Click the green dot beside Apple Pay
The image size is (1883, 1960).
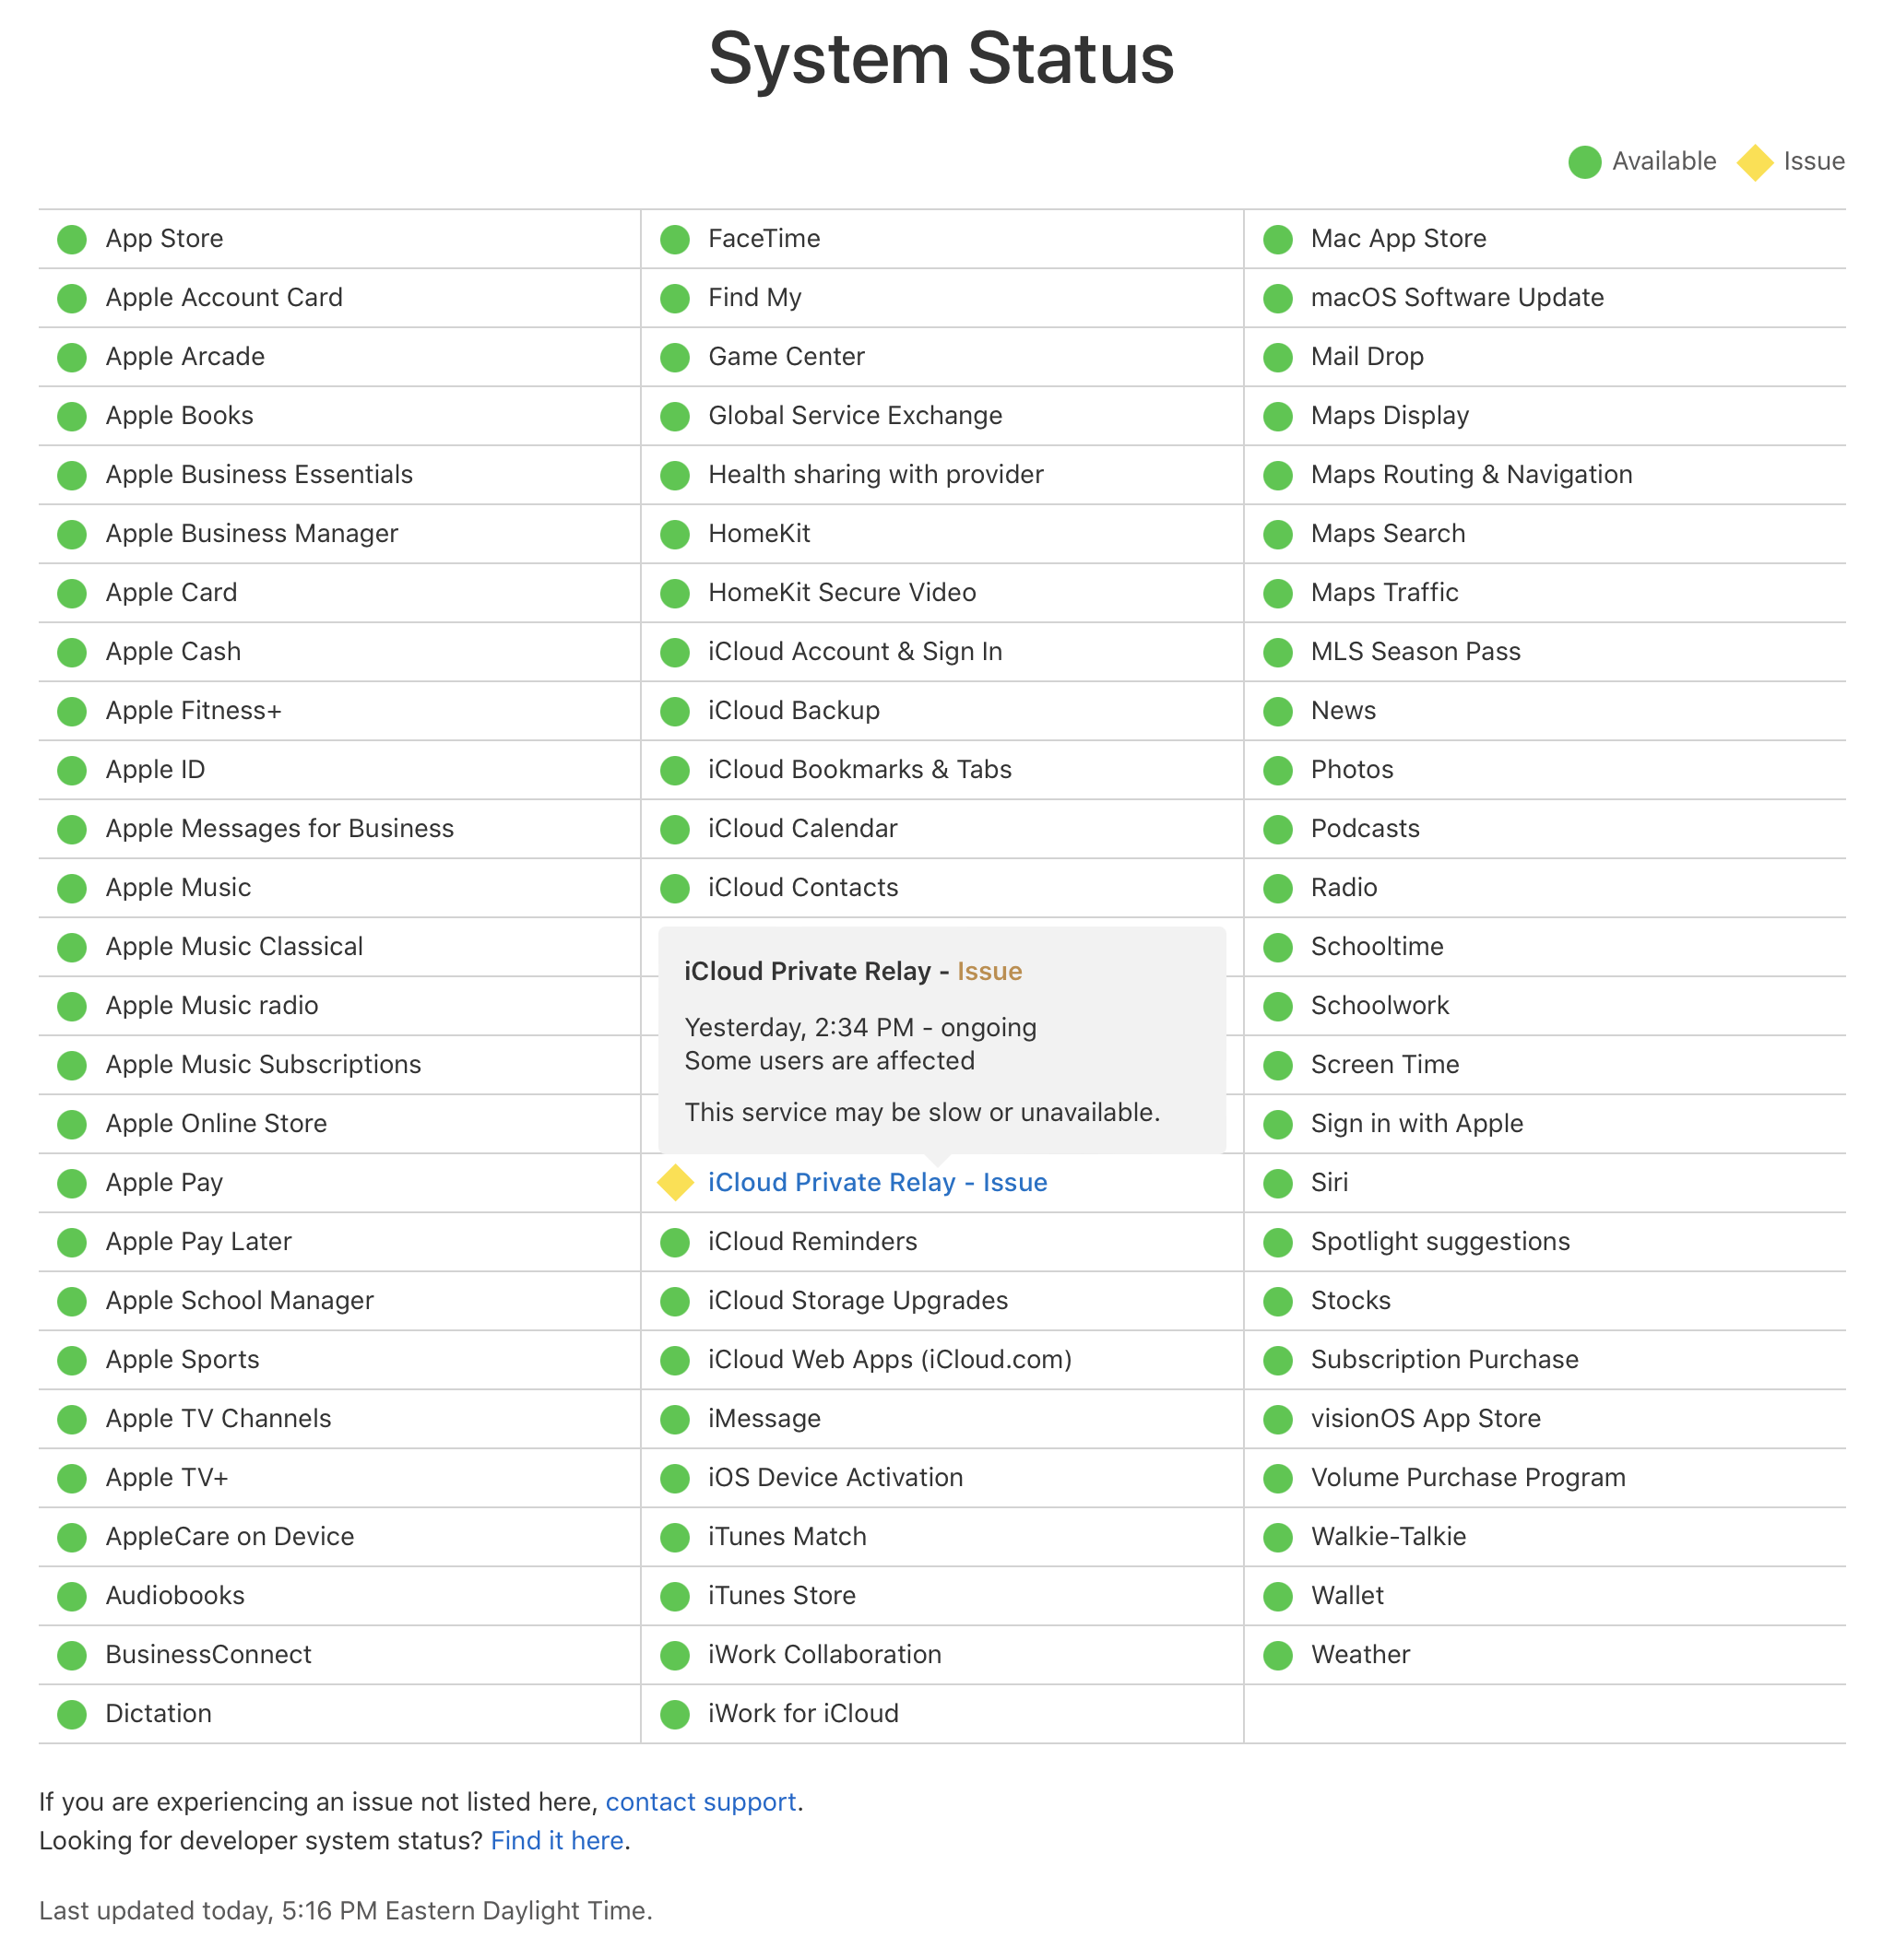pos(72,1183)
